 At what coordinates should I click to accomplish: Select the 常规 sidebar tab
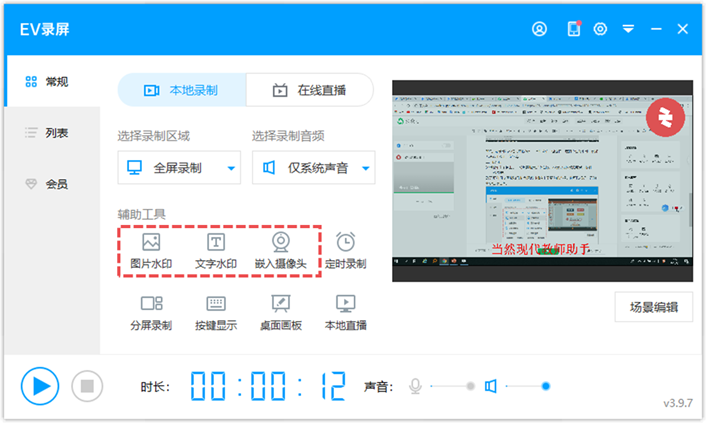tap(52, 82)
